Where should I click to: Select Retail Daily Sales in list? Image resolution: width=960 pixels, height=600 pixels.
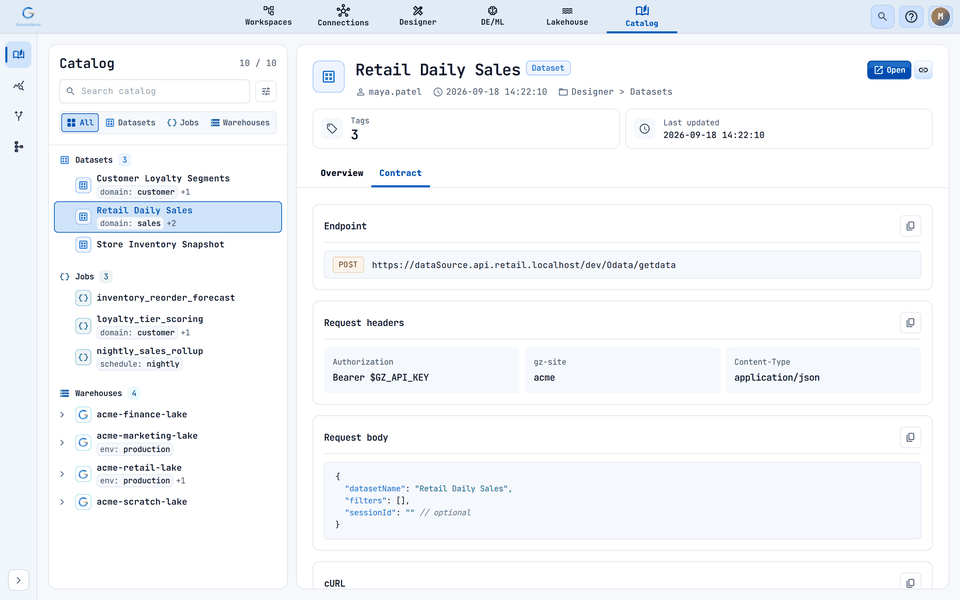(x=168, y=217)
